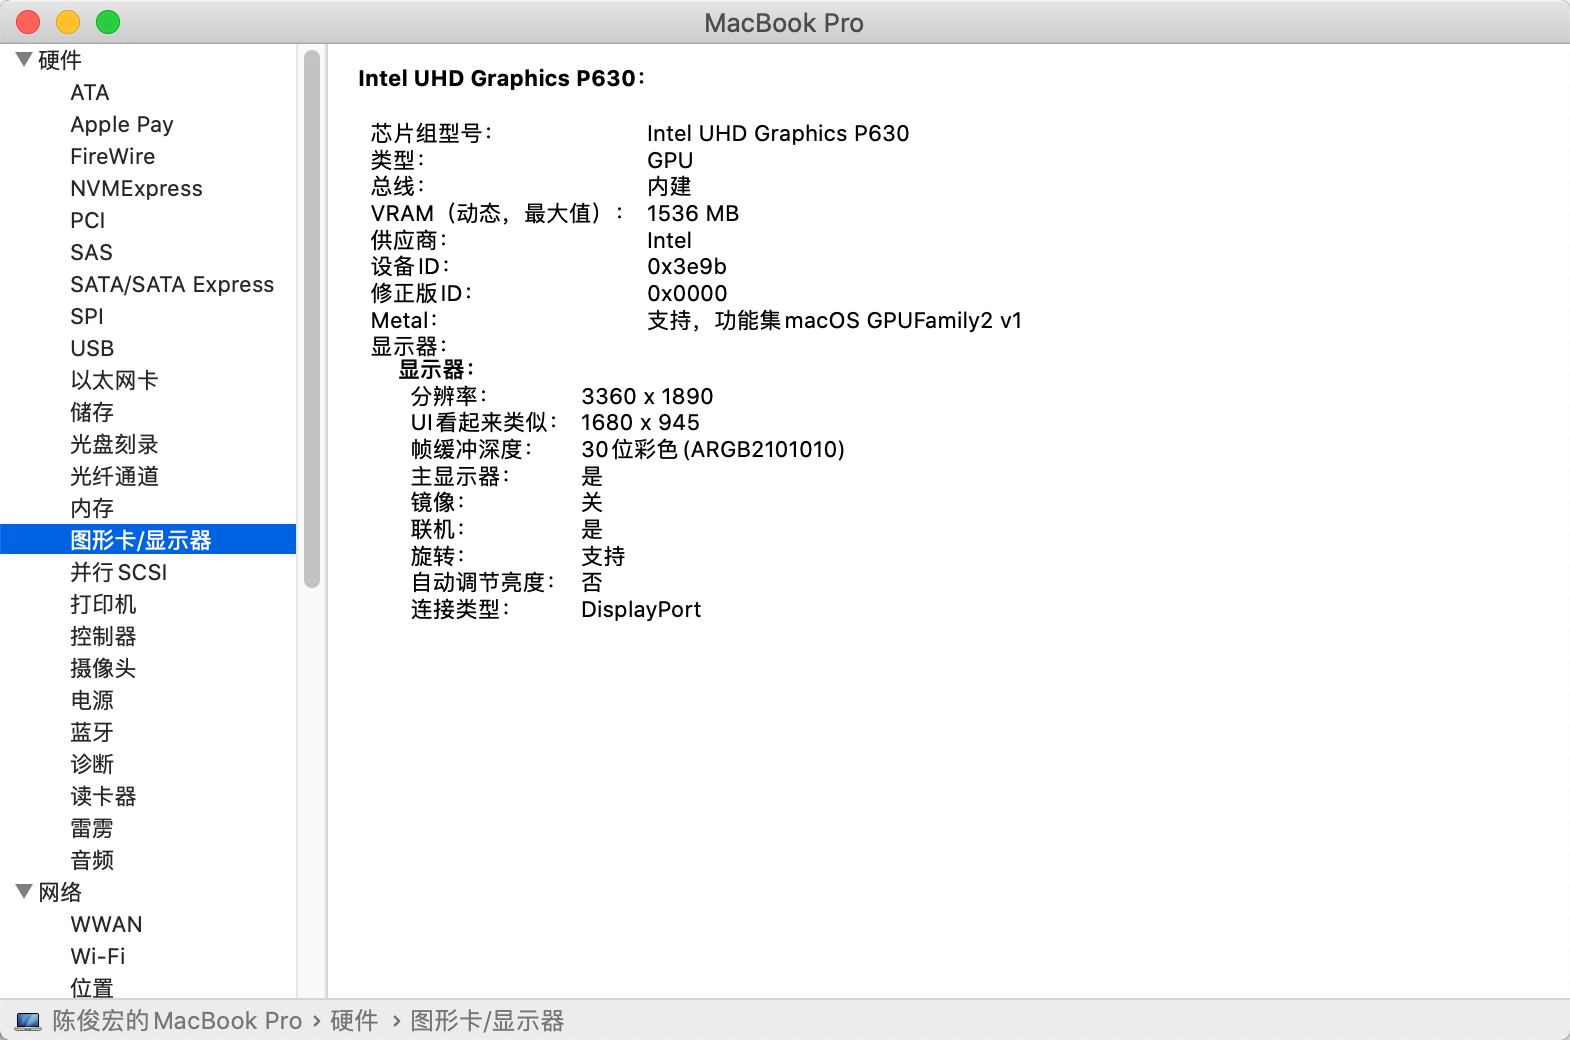Viewport: 1570px width, 1040px height.
Task: Click 陈俊宏的MacBook Pro in path bar
Action: [177, 1021]
